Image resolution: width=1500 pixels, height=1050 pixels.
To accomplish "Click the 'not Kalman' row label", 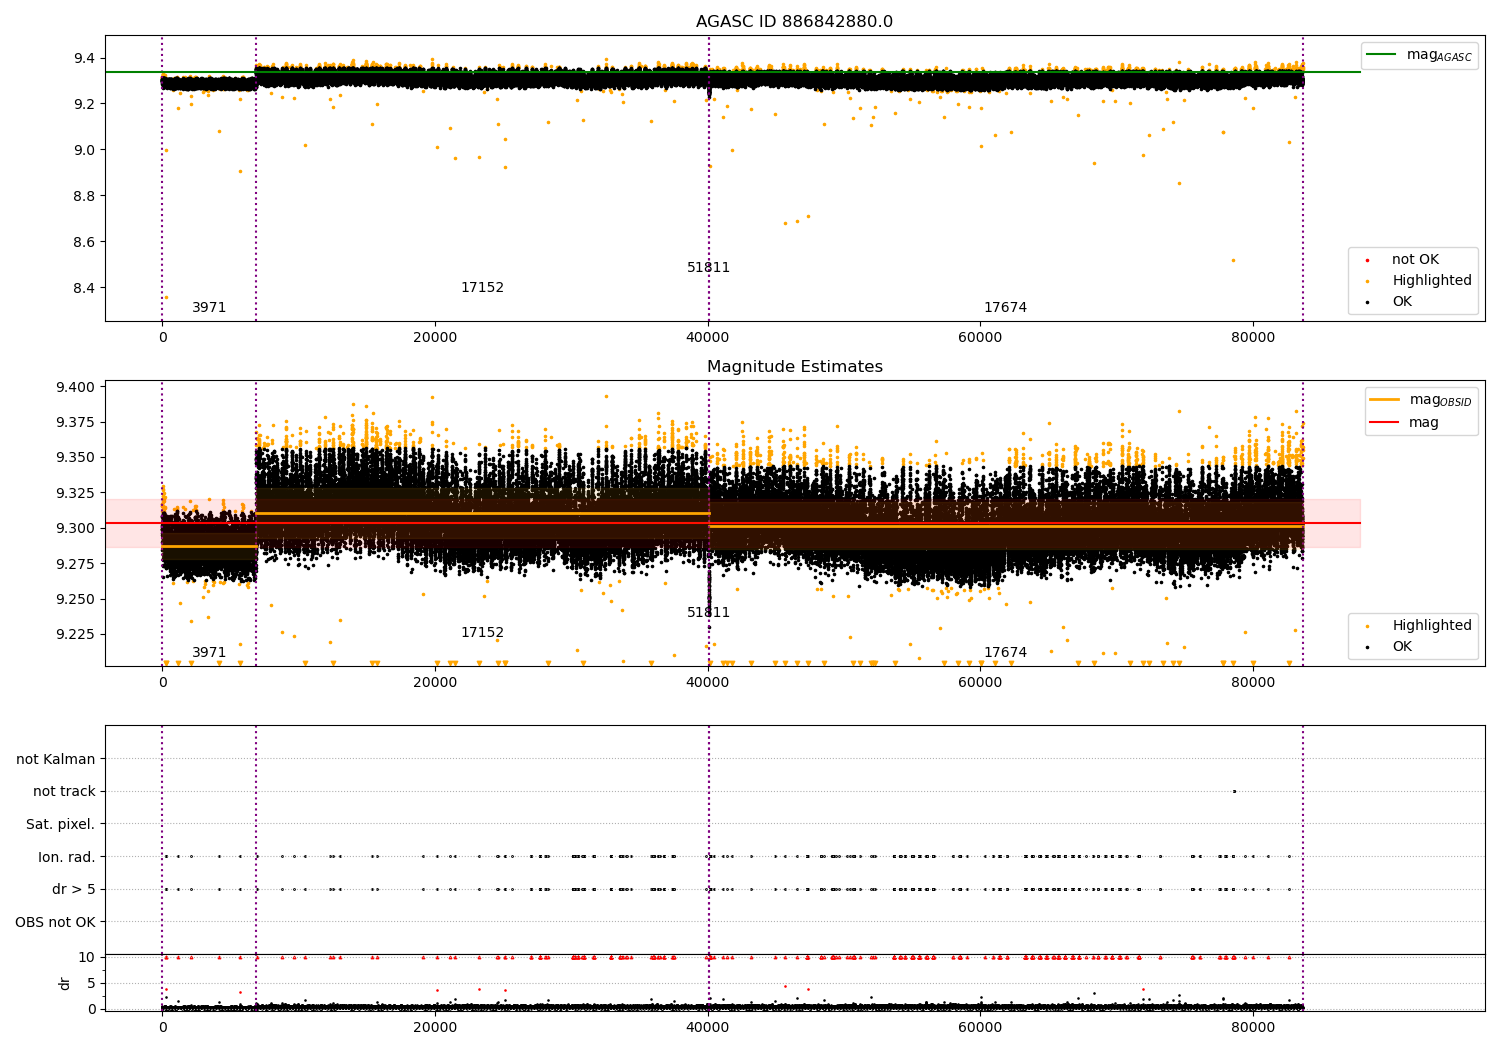I will (x=56, y=760).
